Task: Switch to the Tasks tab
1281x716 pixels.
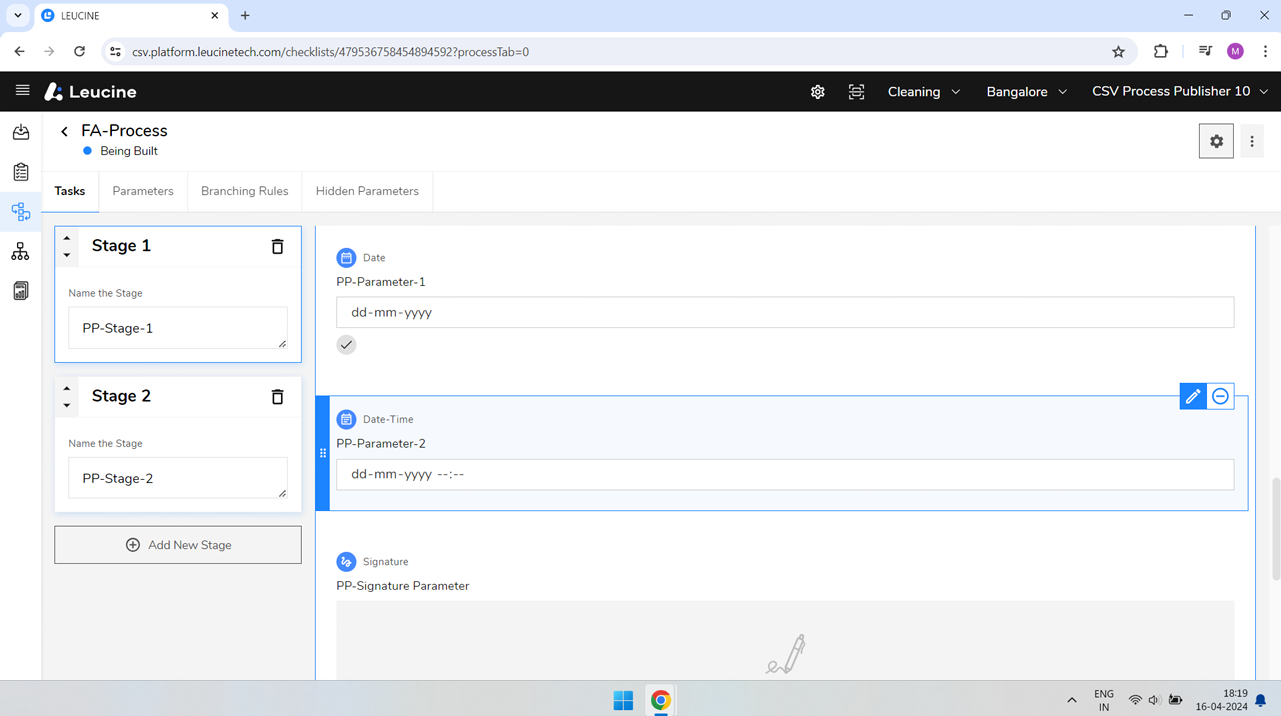Action: pos(70,191)
